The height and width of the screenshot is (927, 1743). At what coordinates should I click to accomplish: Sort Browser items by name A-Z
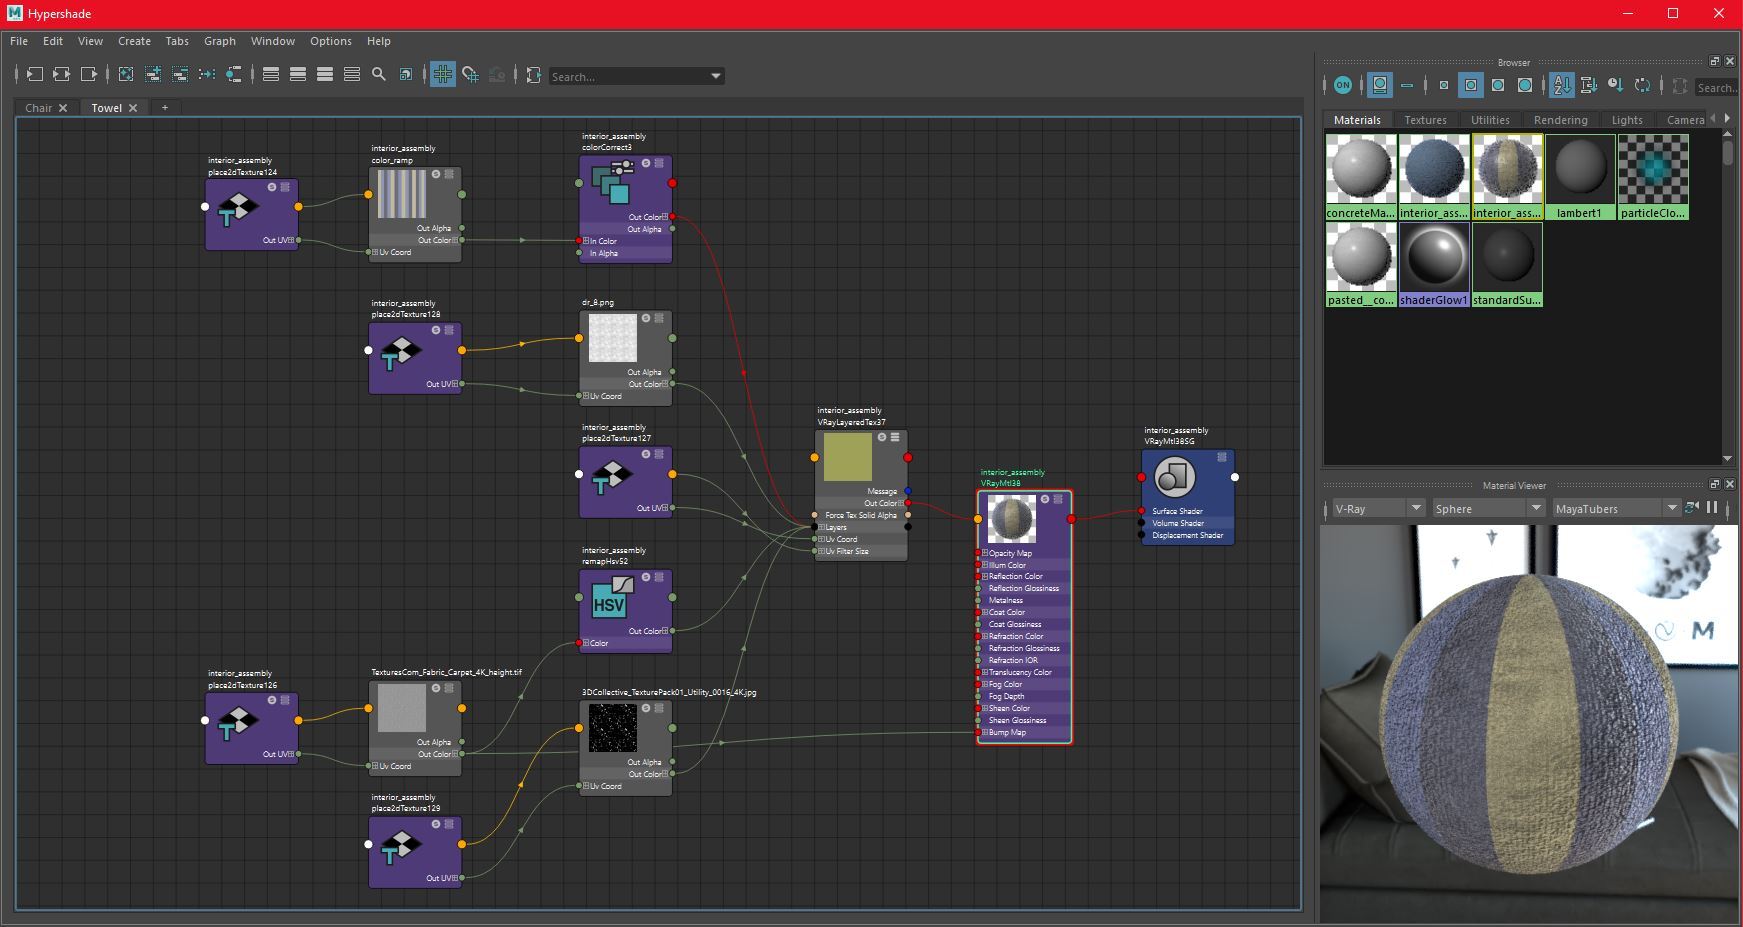[x=1562, y=85]
